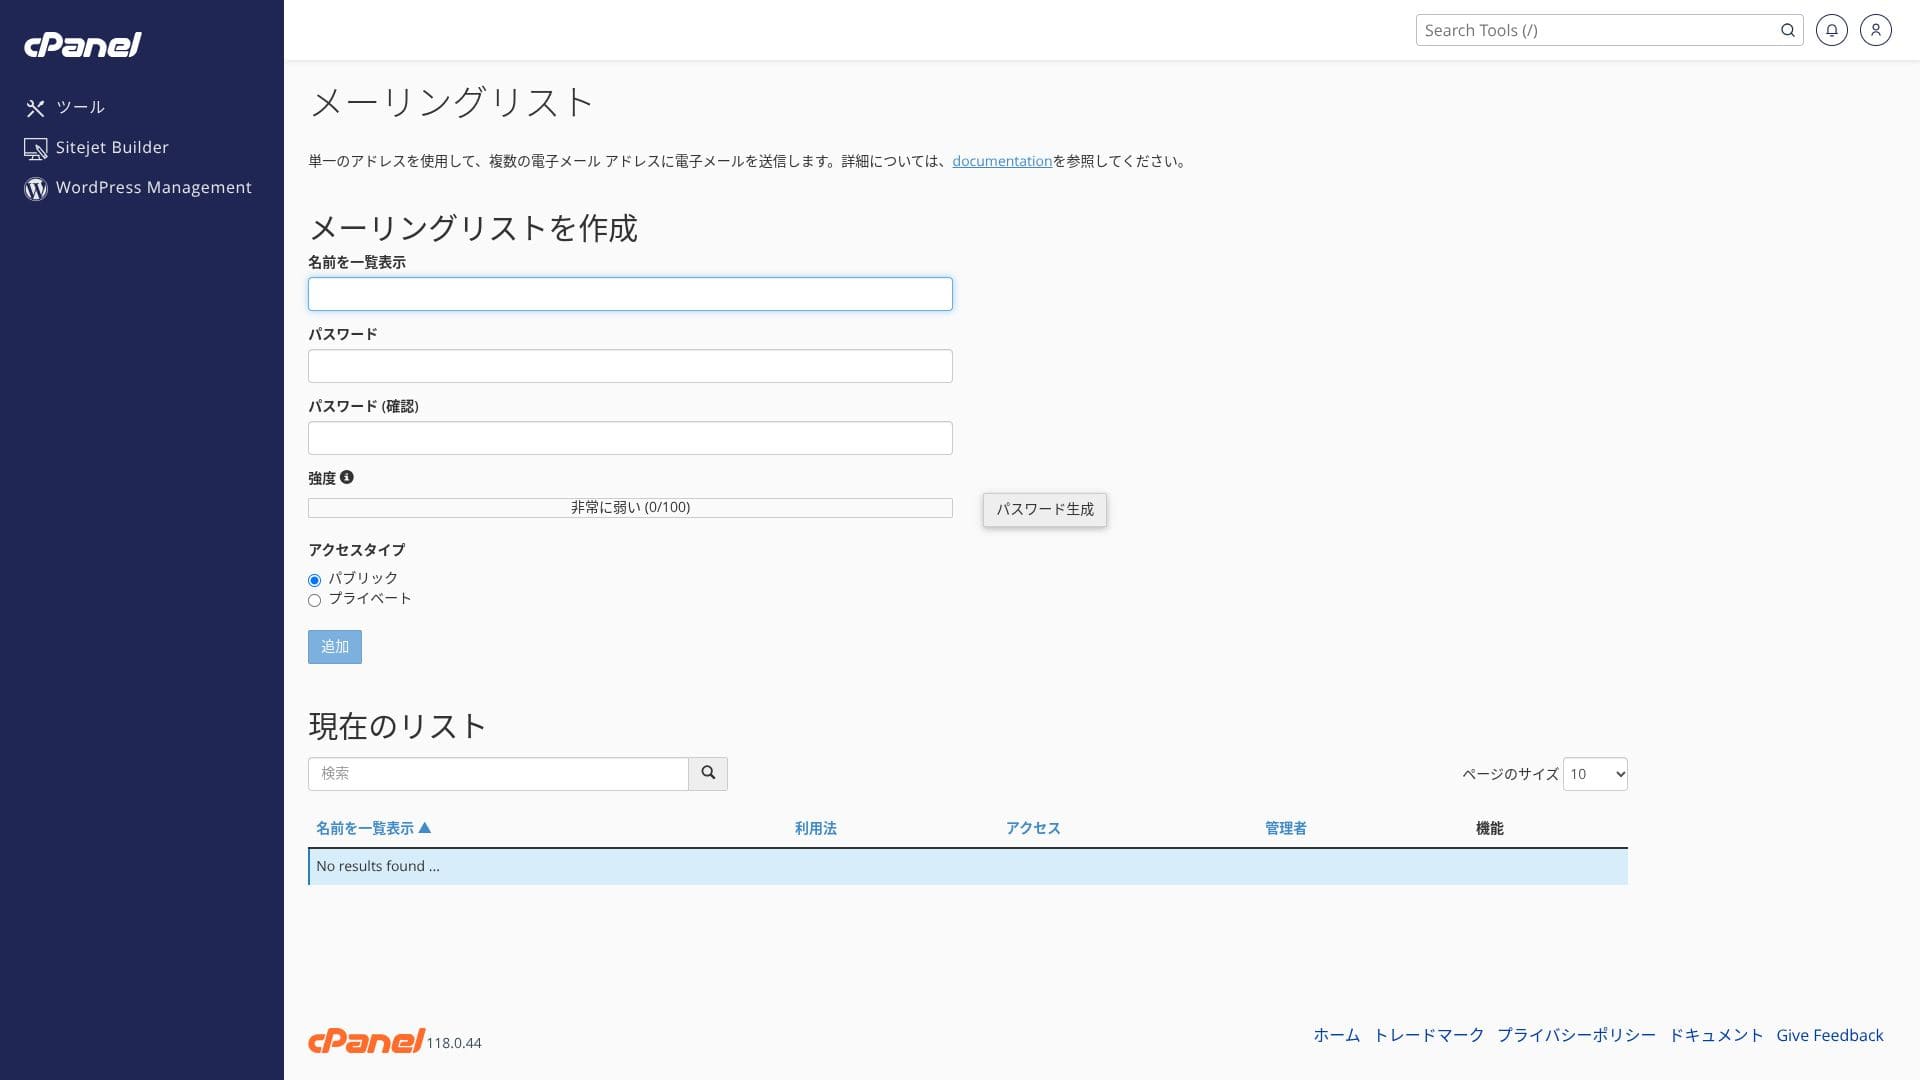
Task: Click the password strength meter bar
Action: pyautogui.click(x=630, y=508)
